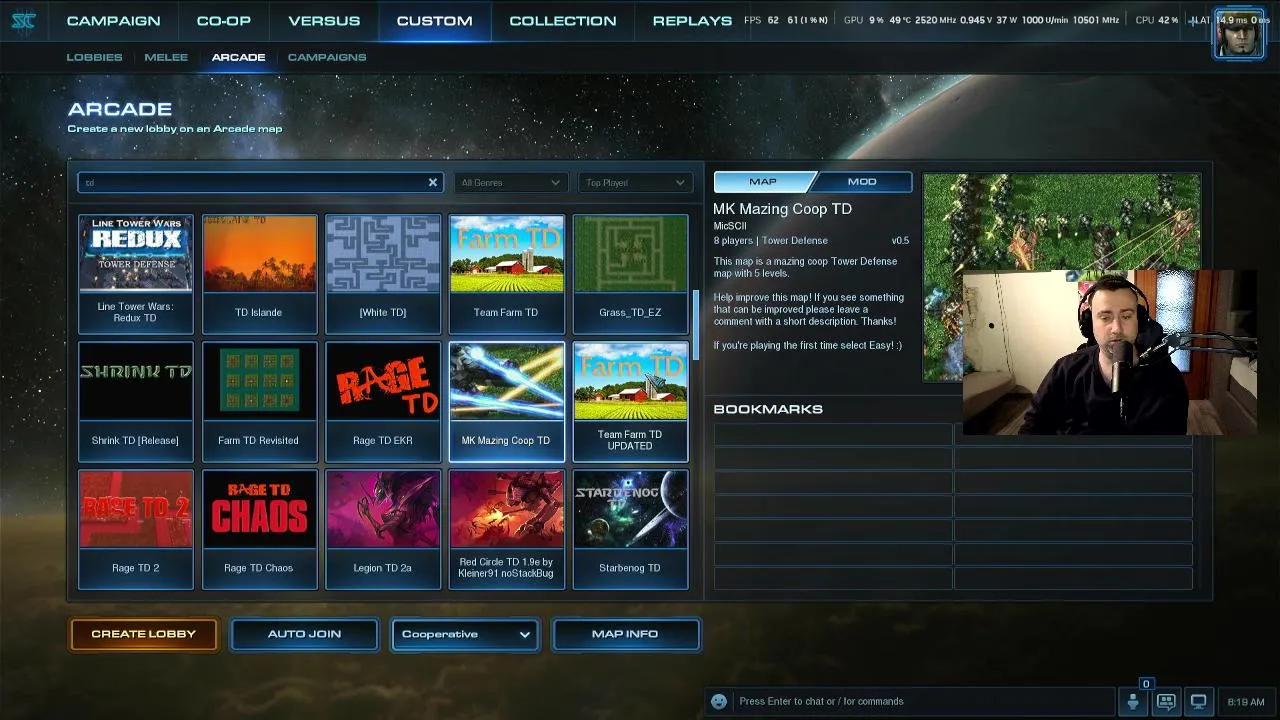Select the Shrink TD [Release] map
Screen dimensions: 1280x720
pos(136,402)
